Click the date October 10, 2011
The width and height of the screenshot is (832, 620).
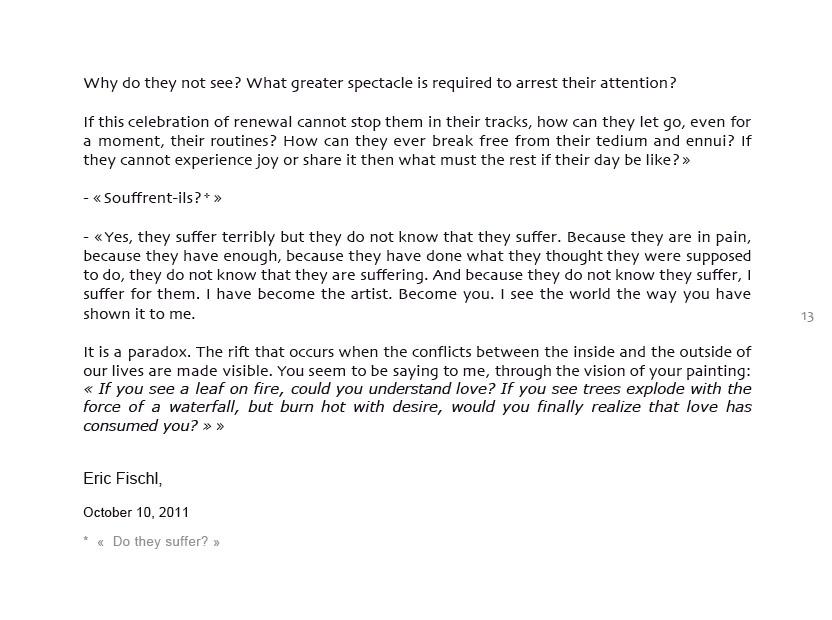pyautogui.click(x=136, y=512)
